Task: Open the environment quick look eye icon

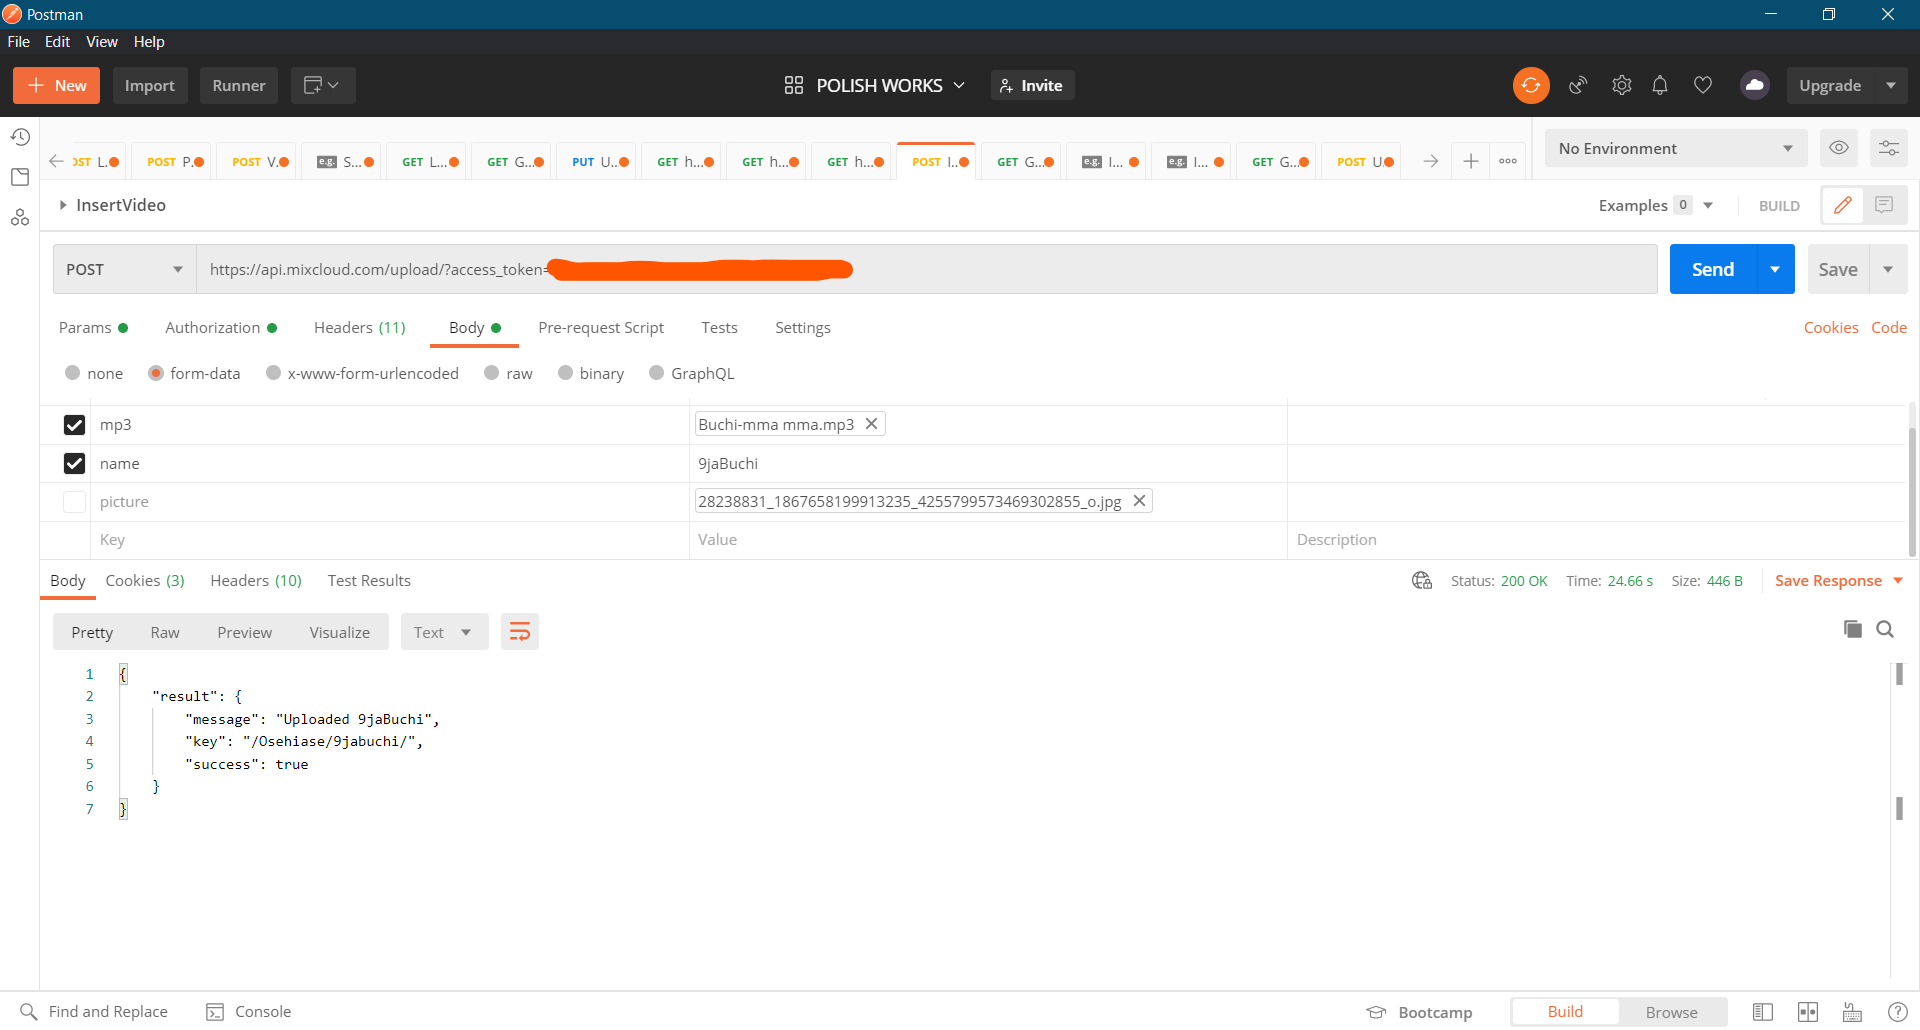Action: point(1839,148)
